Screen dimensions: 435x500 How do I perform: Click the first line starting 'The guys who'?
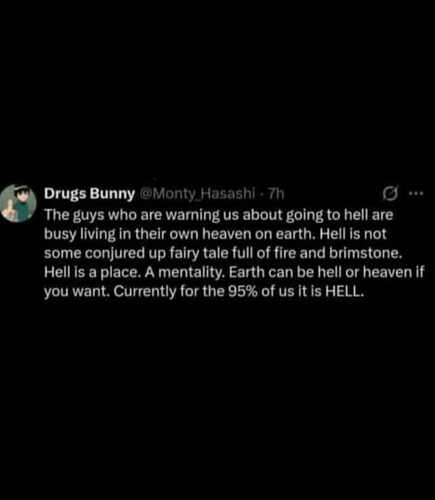point(219,215)
